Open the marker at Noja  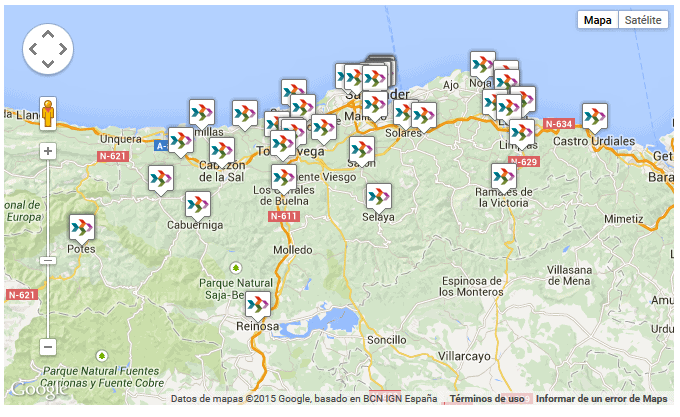[483, 66]
